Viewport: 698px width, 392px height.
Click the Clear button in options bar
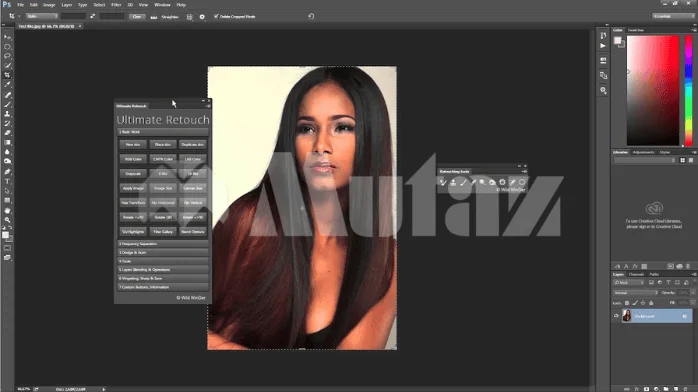pyautogui.click(x=137, y=16)
